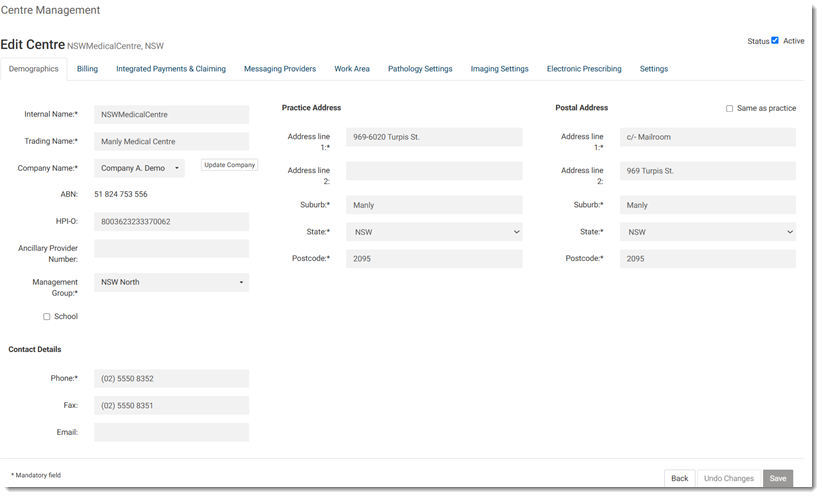The image size is (822, 497).
Task: Click the Back button
Action: click(x=679, y=478)
